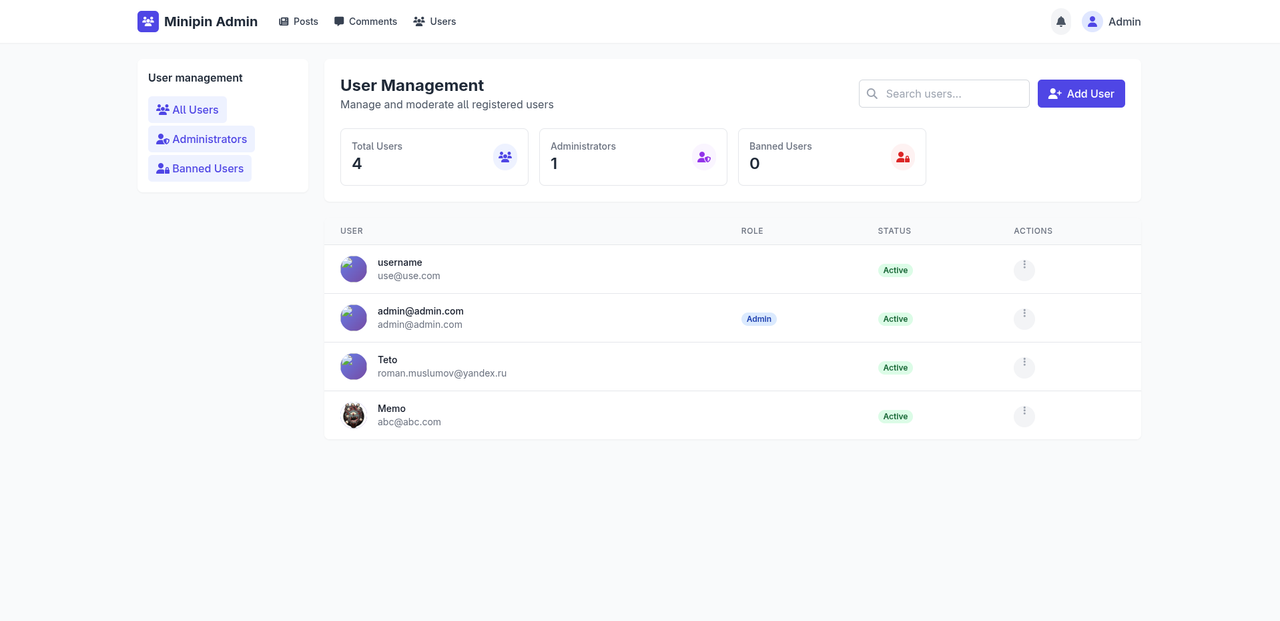Click the Administrators stat card

click(633, 157)
